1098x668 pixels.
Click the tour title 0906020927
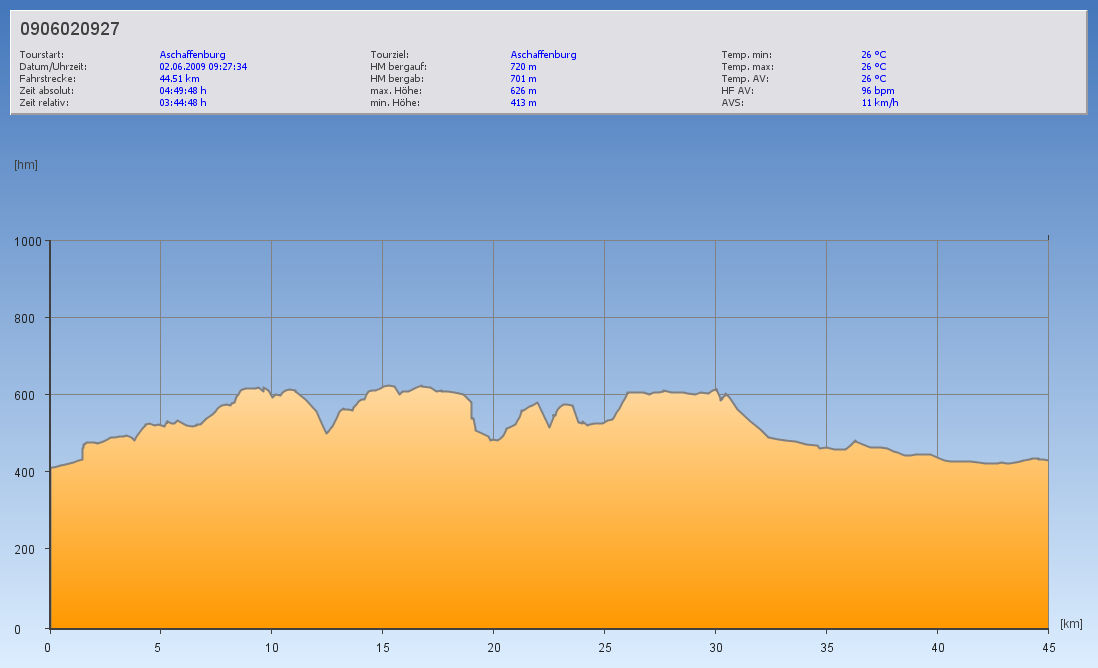tap(70, 29)
